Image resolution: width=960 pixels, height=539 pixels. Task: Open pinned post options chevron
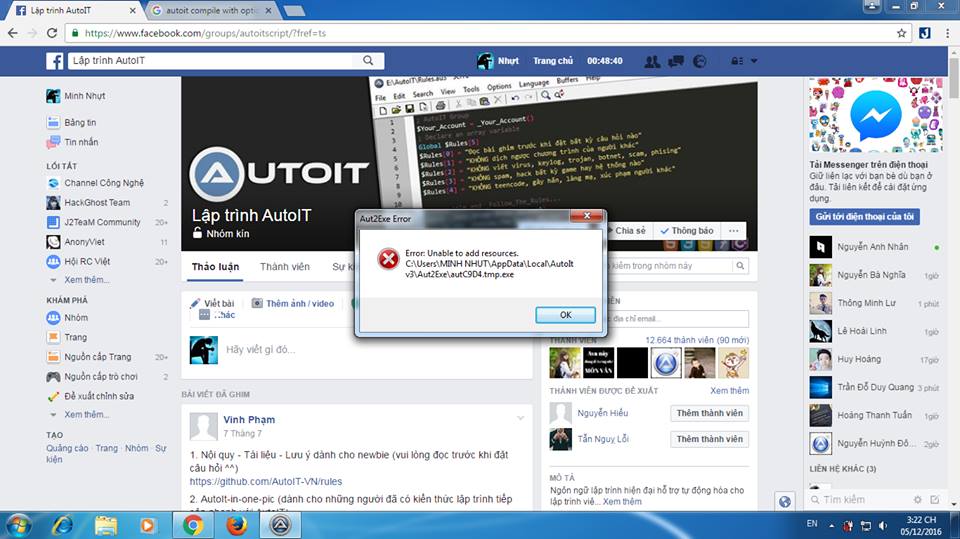(520, 418)
